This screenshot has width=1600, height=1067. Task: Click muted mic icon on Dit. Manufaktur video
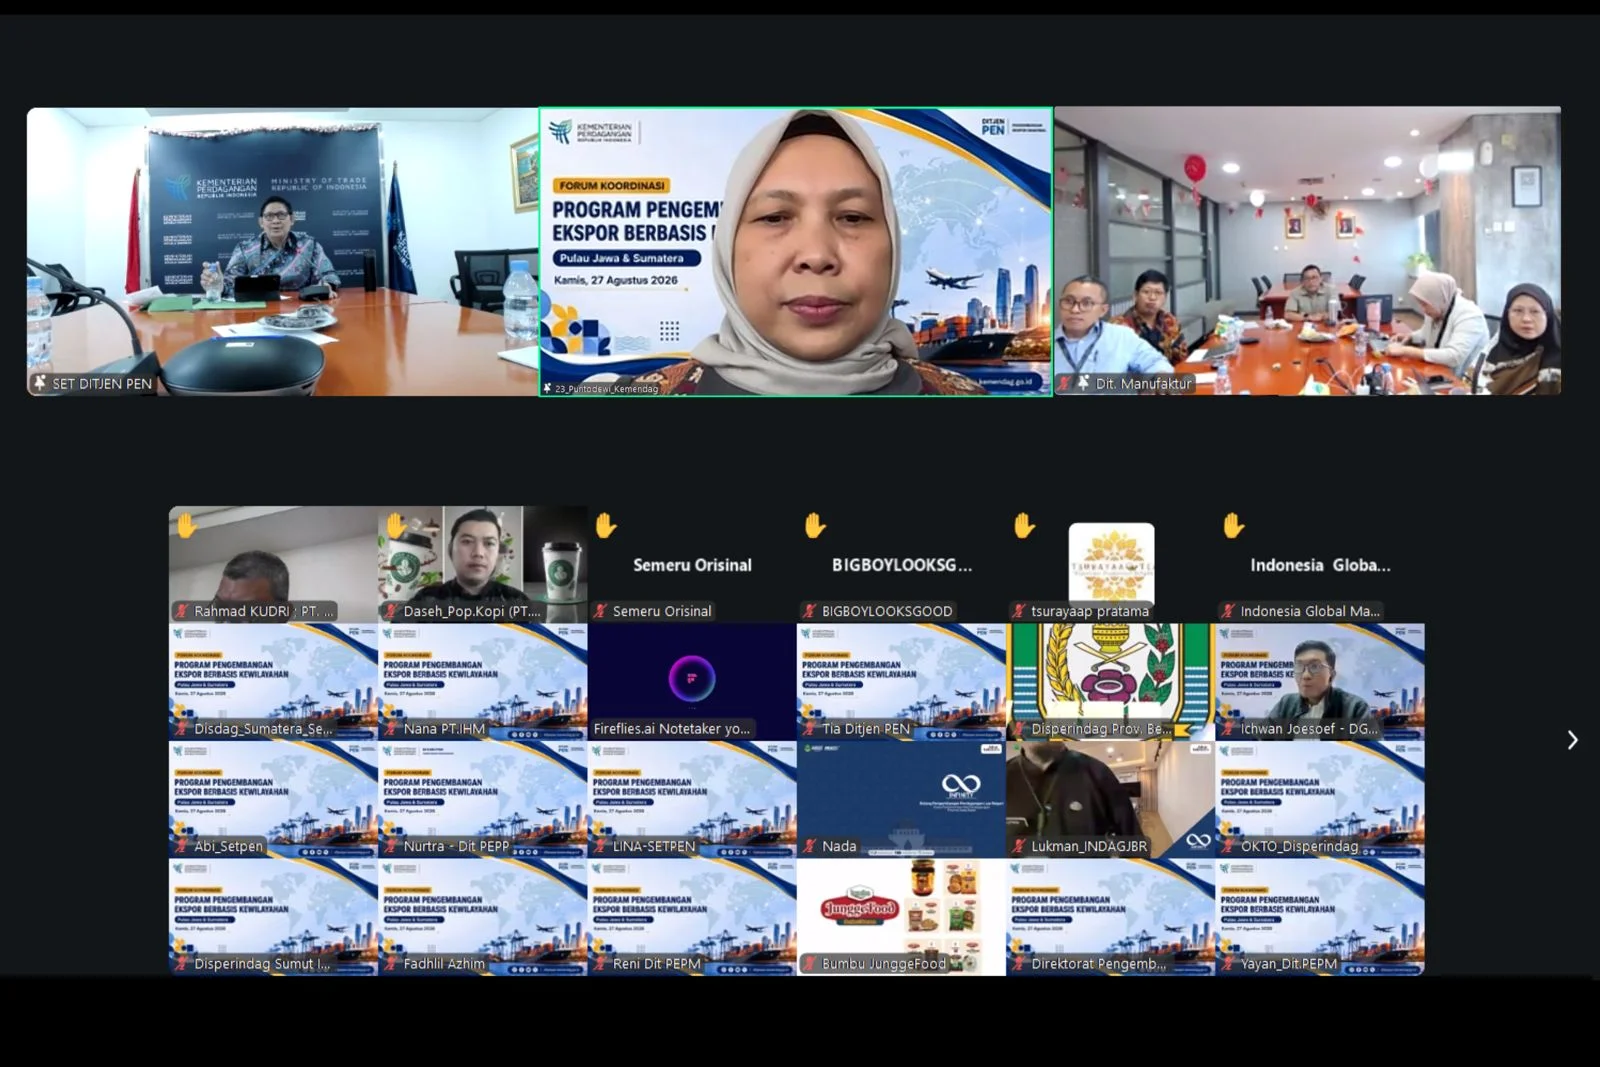tap(1065, 383)
